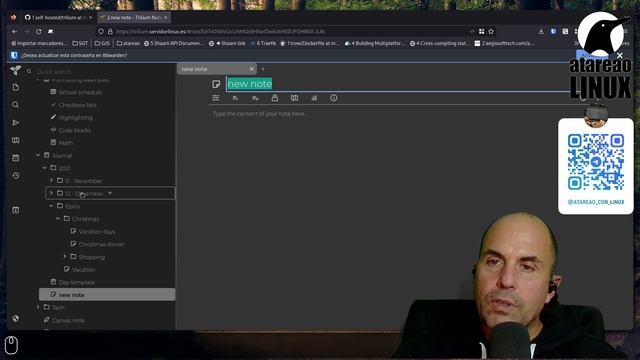Expand the Shopping folder chevron
640x360 pixels.
point(65,256)
